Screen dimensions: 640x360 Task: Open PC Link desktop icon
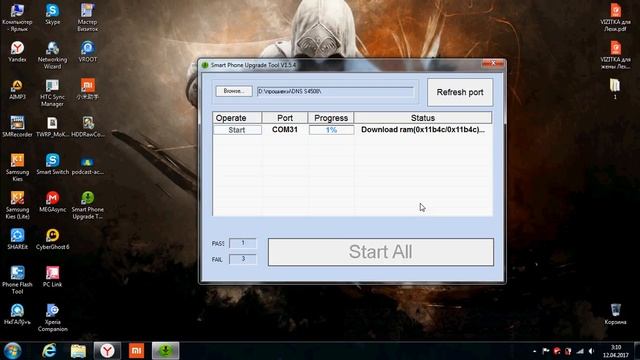(x=52, y=277)
